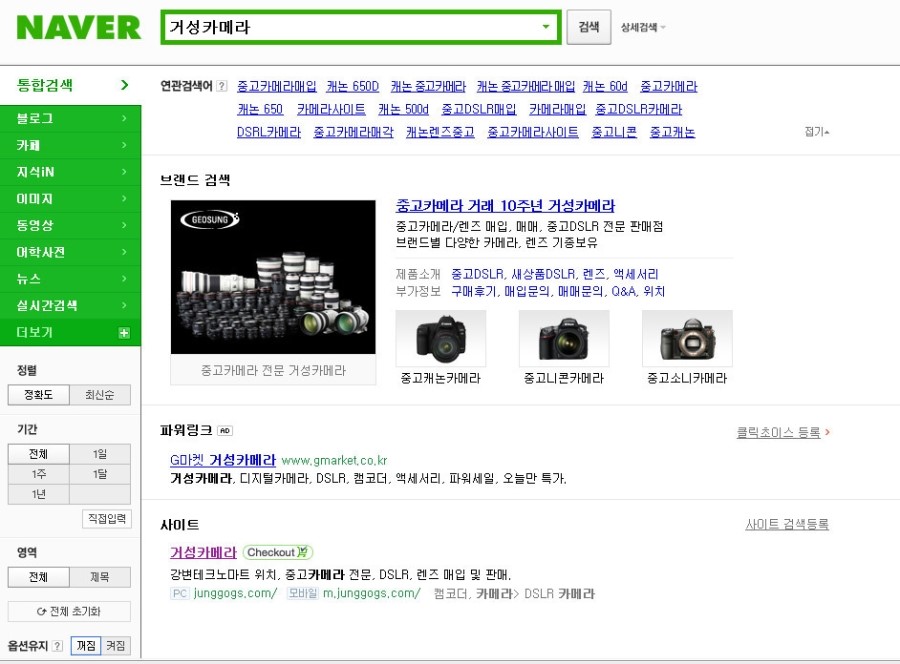Open the search box suggestions dropdown arrow
This screenshot has height=664, width=900.
point(546,26)
